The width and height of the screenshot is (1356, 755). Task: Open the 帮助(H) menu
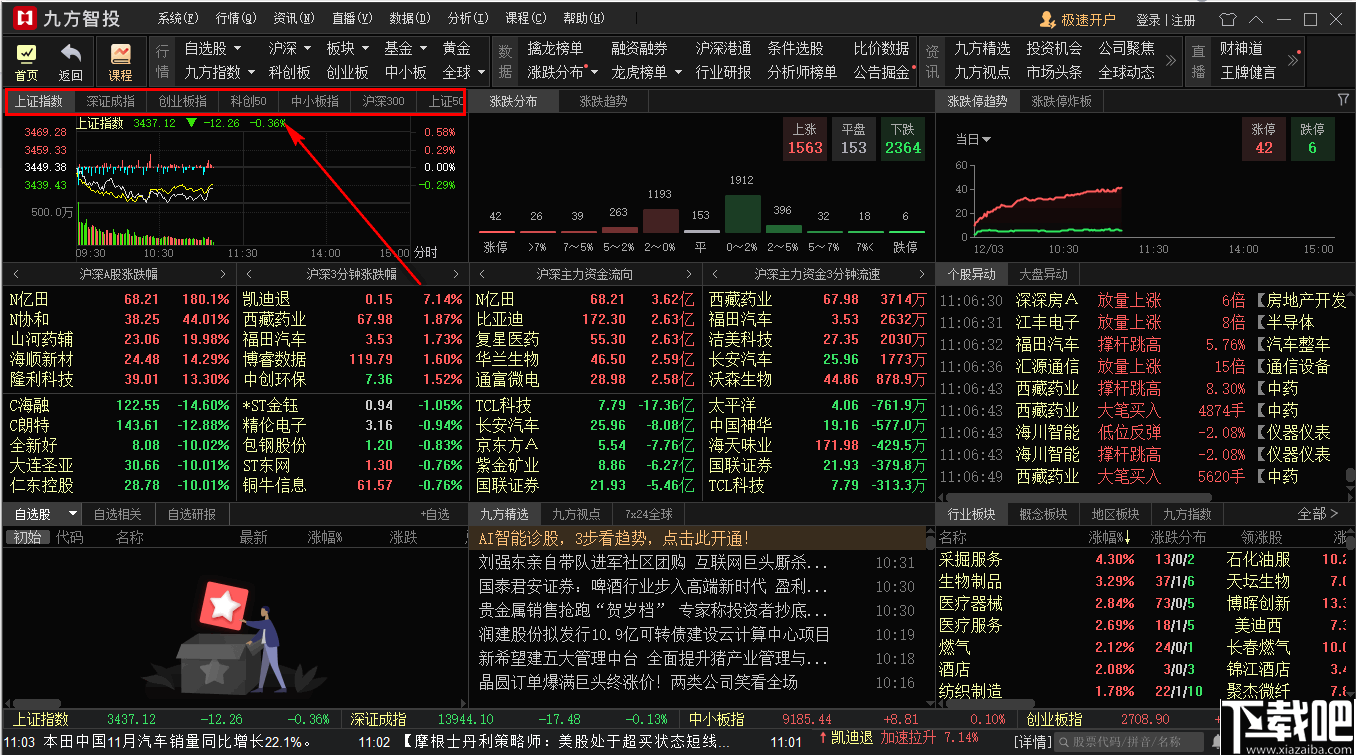(x=584, y=19)
